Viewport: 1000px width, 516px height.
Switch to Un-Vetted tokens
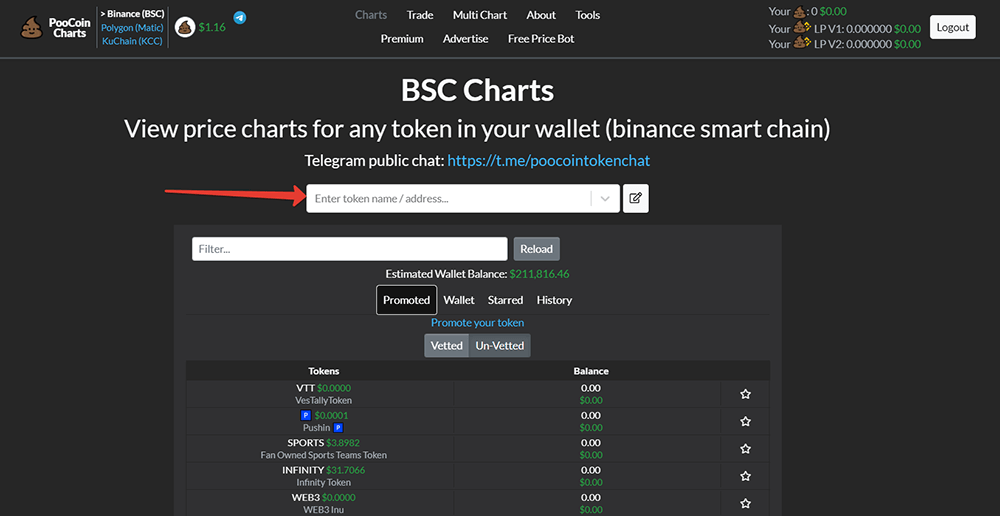coord(499,346)
